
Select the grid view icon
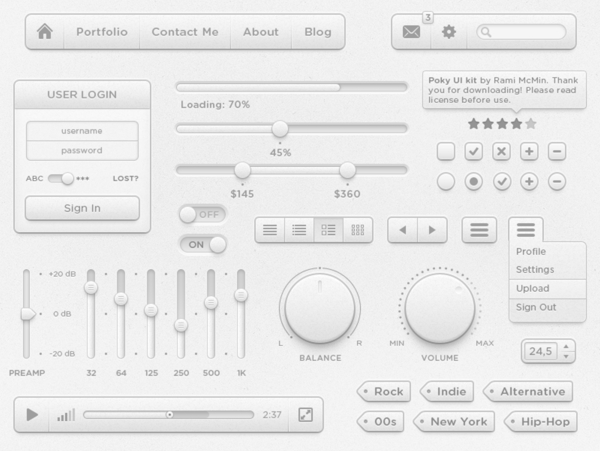358,230
